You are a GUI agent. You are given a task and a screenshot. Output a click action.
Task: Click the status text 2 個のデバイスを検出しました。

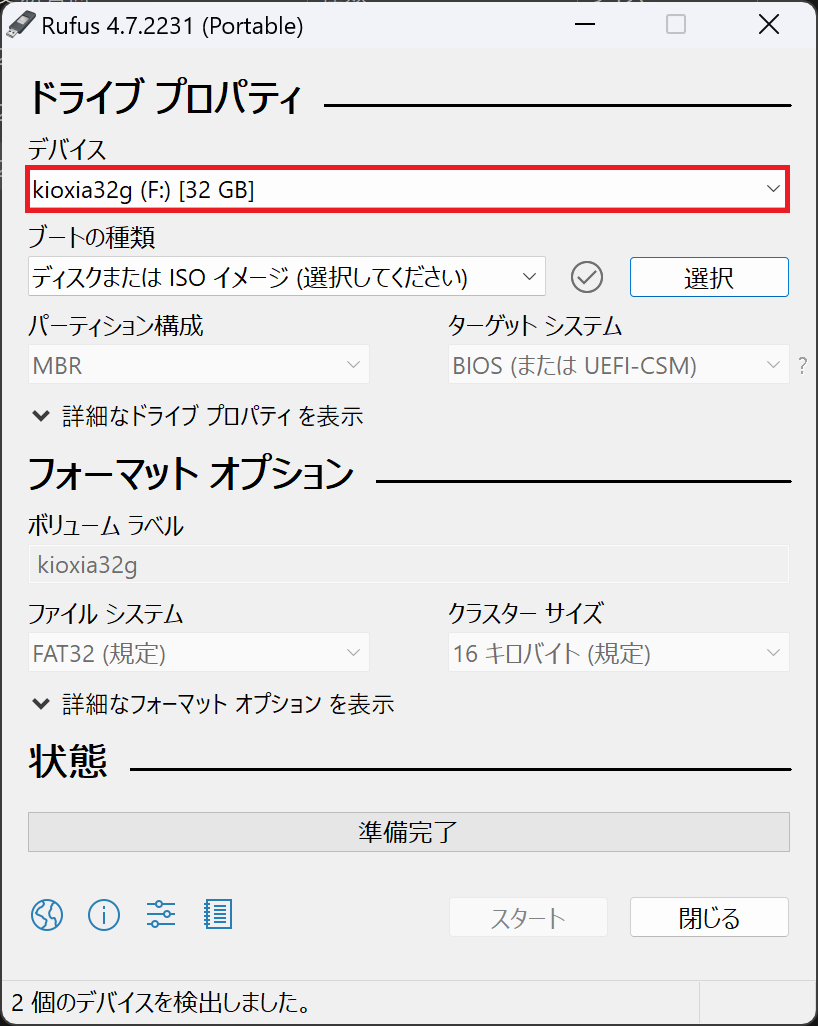tap(162, 1002)
